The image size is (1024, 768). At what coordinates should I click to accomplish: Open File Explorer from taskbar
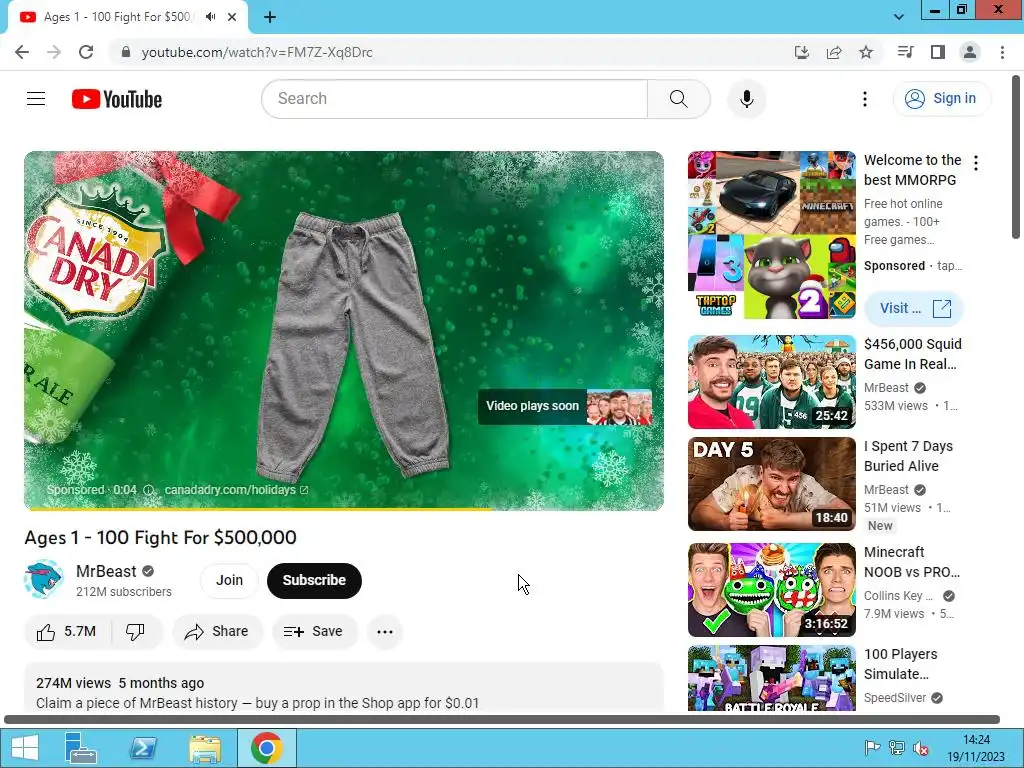coord(205,748)
